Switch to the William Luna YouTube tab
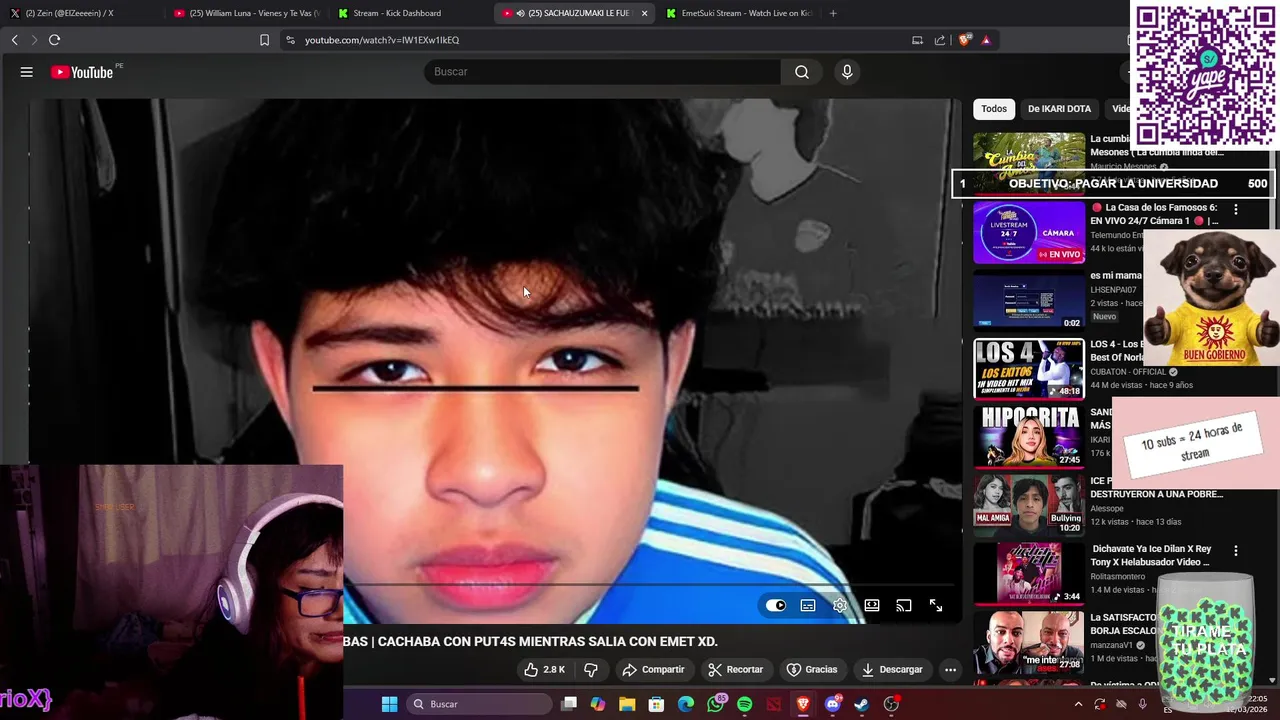Viewport: 1280px width, 720px height. [245, 13]
